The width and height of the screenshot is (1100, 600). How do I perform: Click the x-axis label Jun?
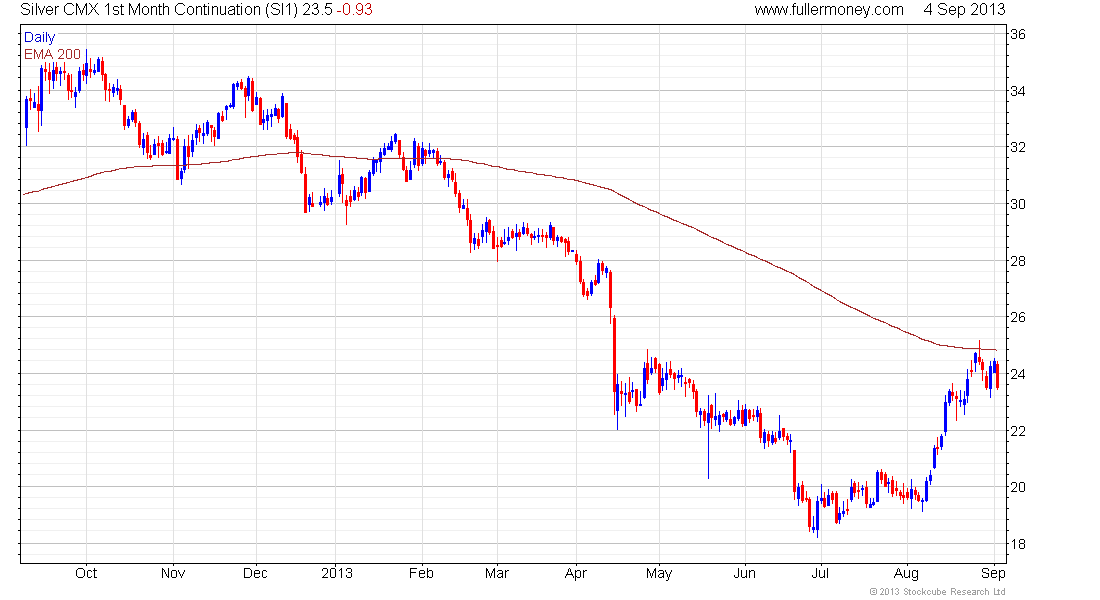pyautogui.click(x=744, y=573)
